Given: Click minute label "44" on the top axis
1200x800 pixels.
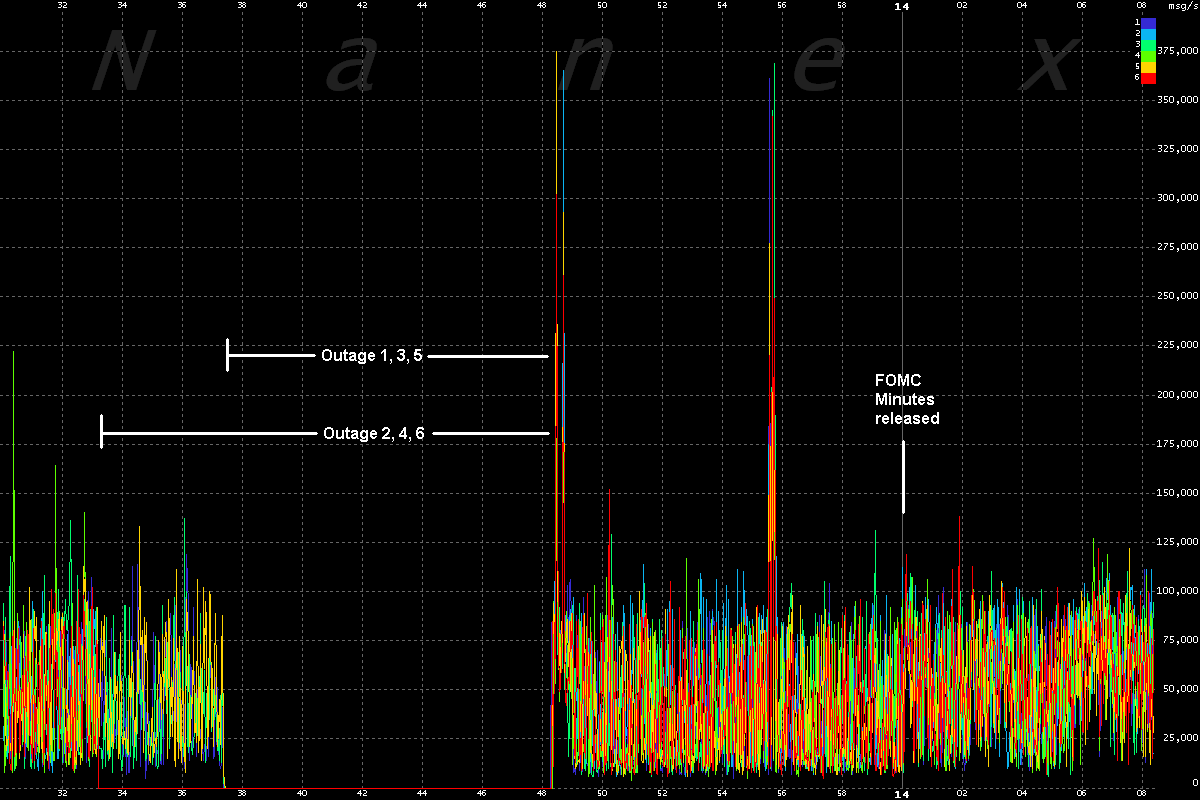Looking at the screenshot, I should (422, 6).
